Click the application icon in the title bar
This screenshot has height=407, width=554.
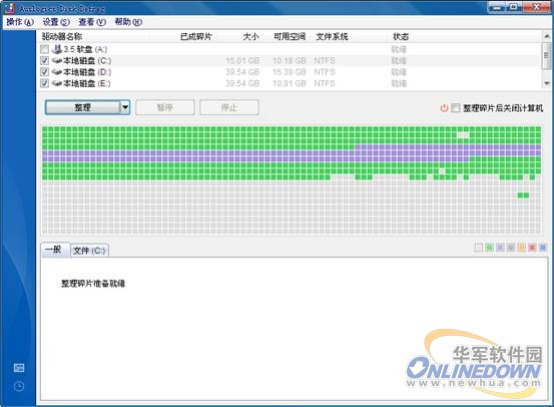pos(10,7)
